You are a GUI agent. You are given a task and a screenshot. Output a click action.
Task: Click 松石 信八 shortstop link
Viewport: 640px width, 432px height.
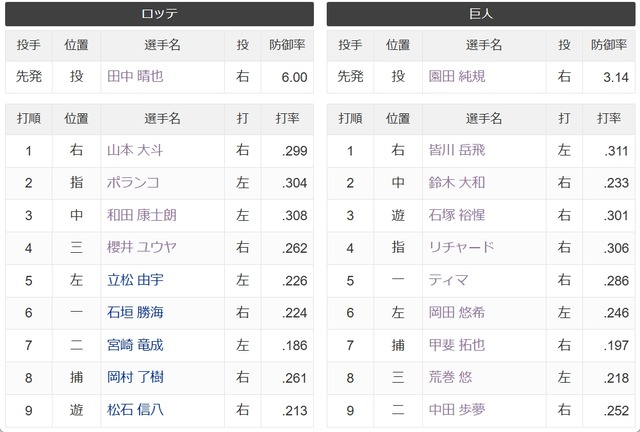pos(135,410)
